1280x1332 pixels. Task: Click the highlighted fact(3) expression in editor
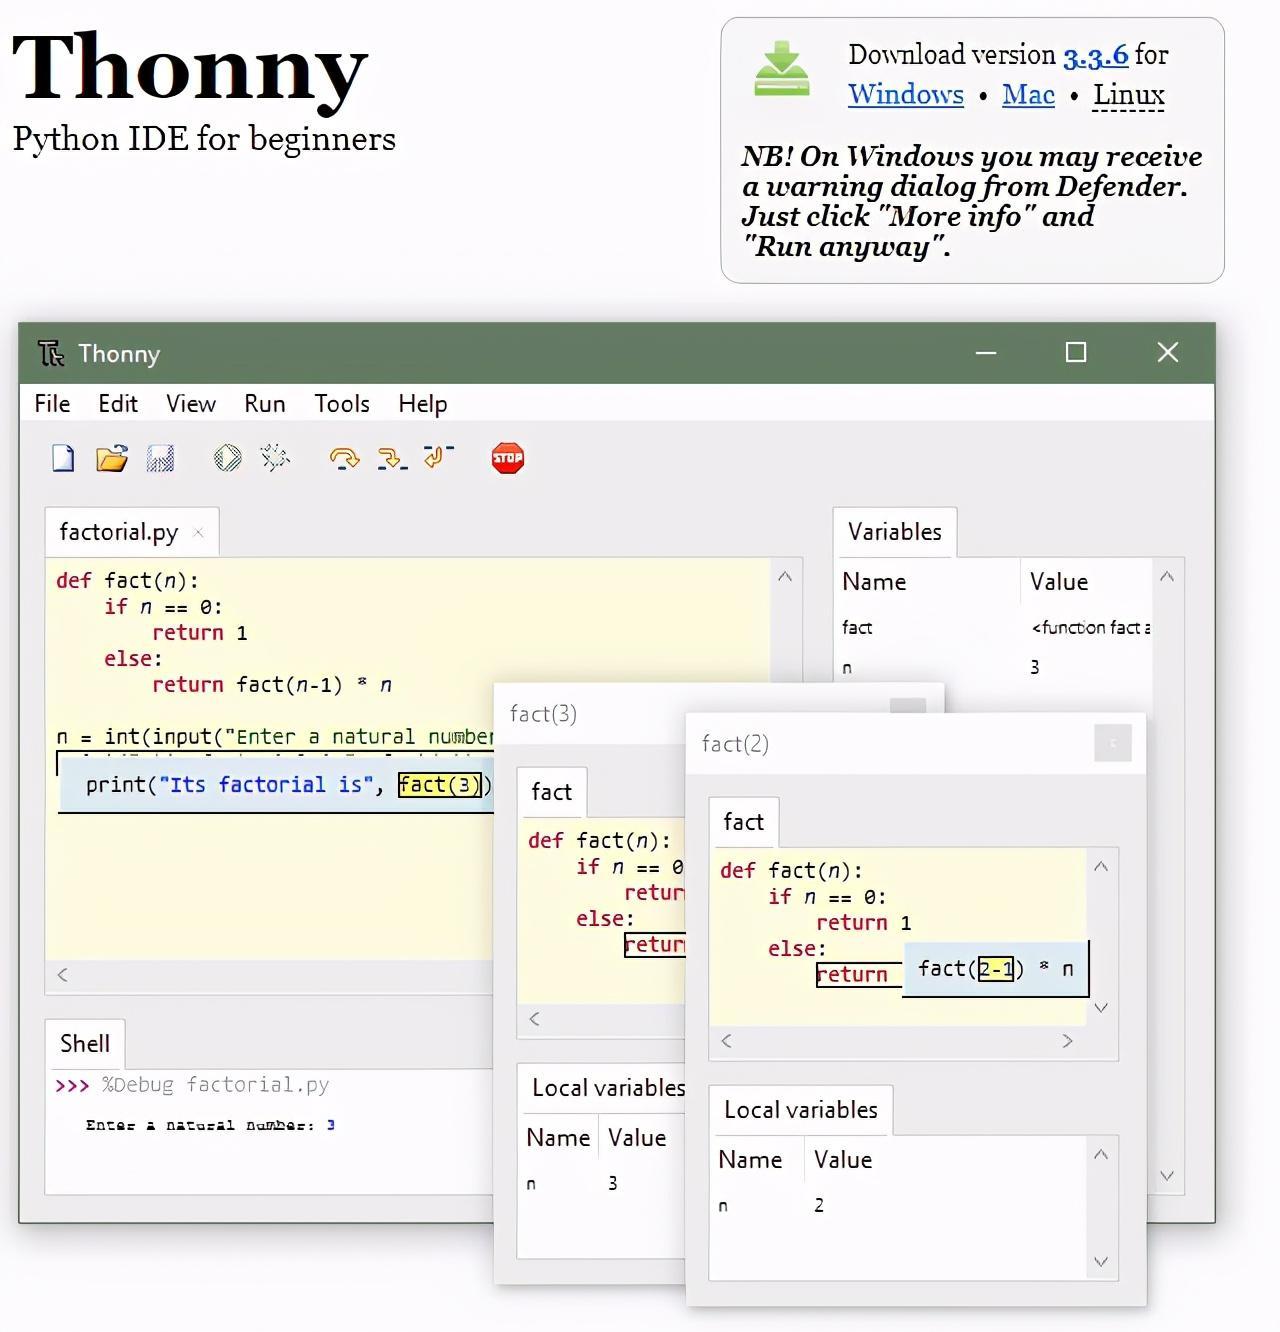(440, 785)
